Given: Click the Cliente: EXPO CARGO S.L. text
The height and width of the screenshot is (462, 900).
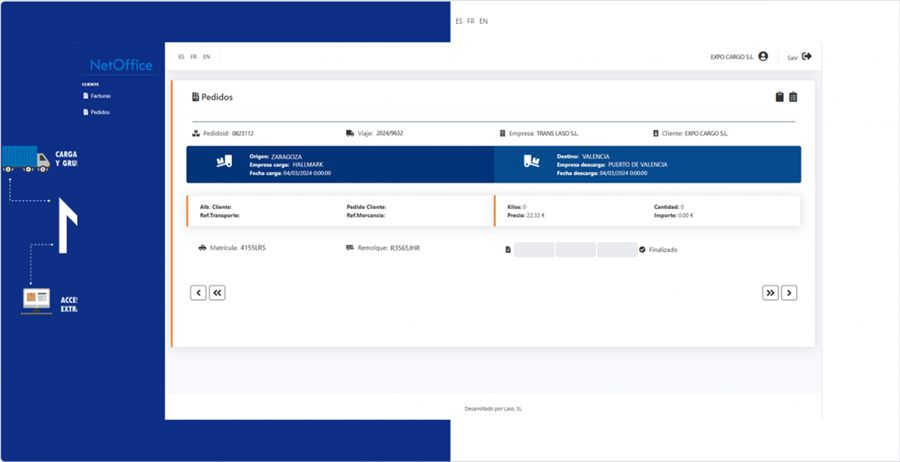Looking at the screenshot, I should click(695, 133).
